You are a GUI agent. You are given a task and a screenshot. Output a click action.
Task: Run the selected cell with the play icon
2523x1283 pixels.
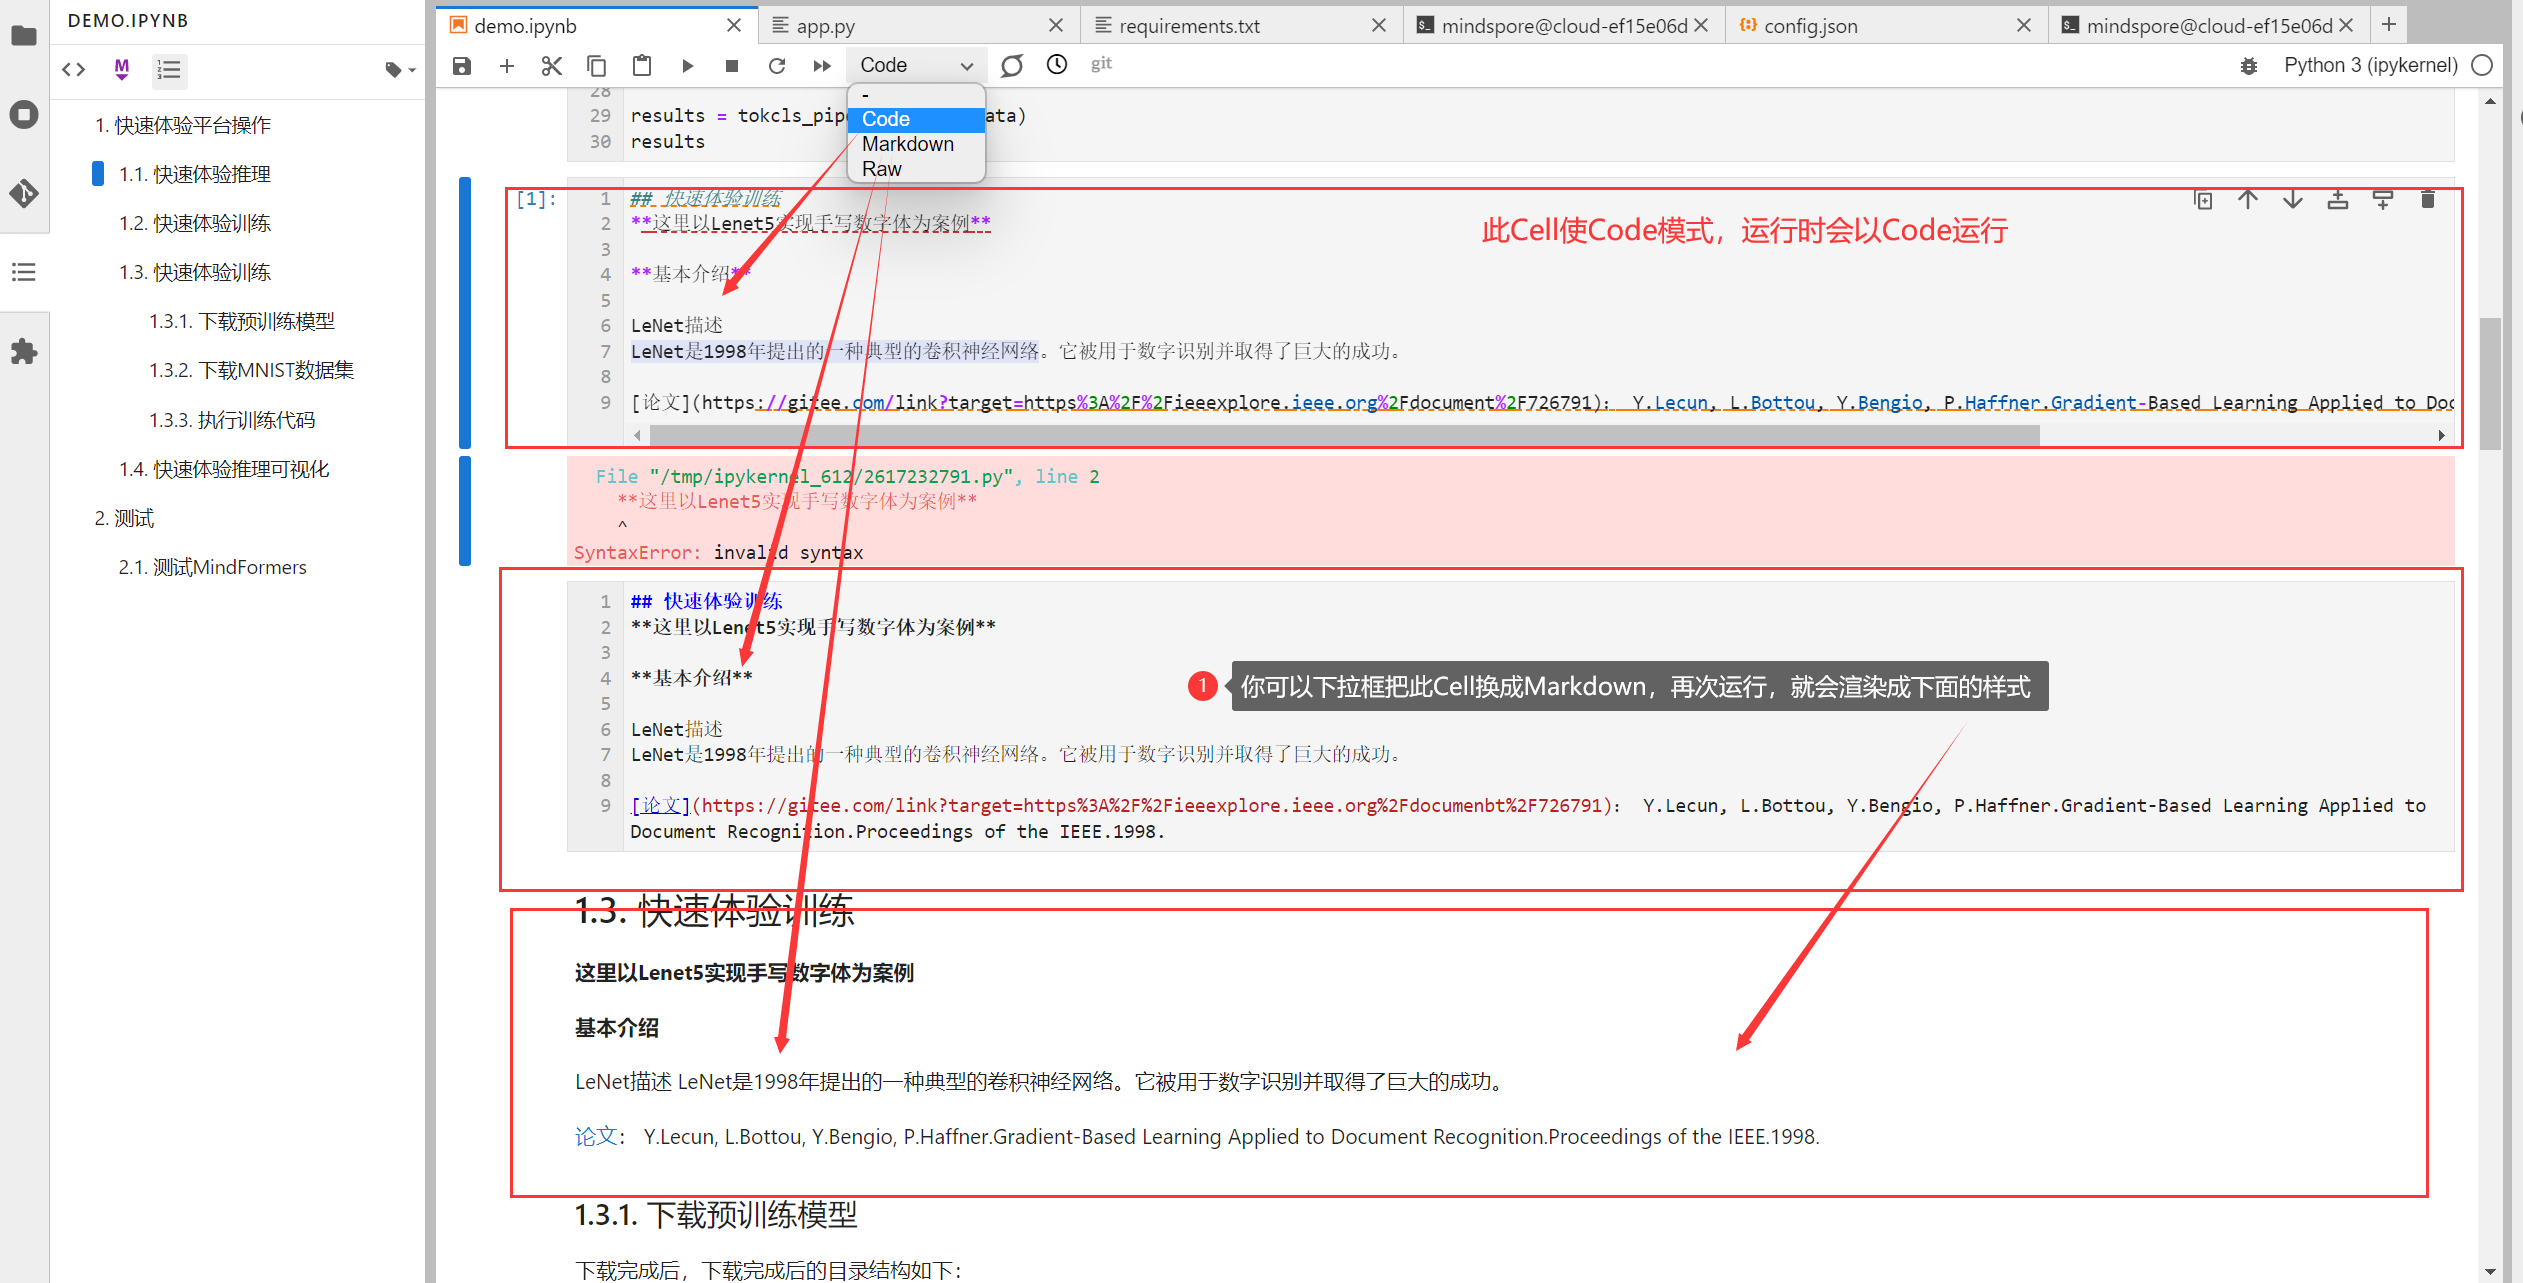point(687,66)
